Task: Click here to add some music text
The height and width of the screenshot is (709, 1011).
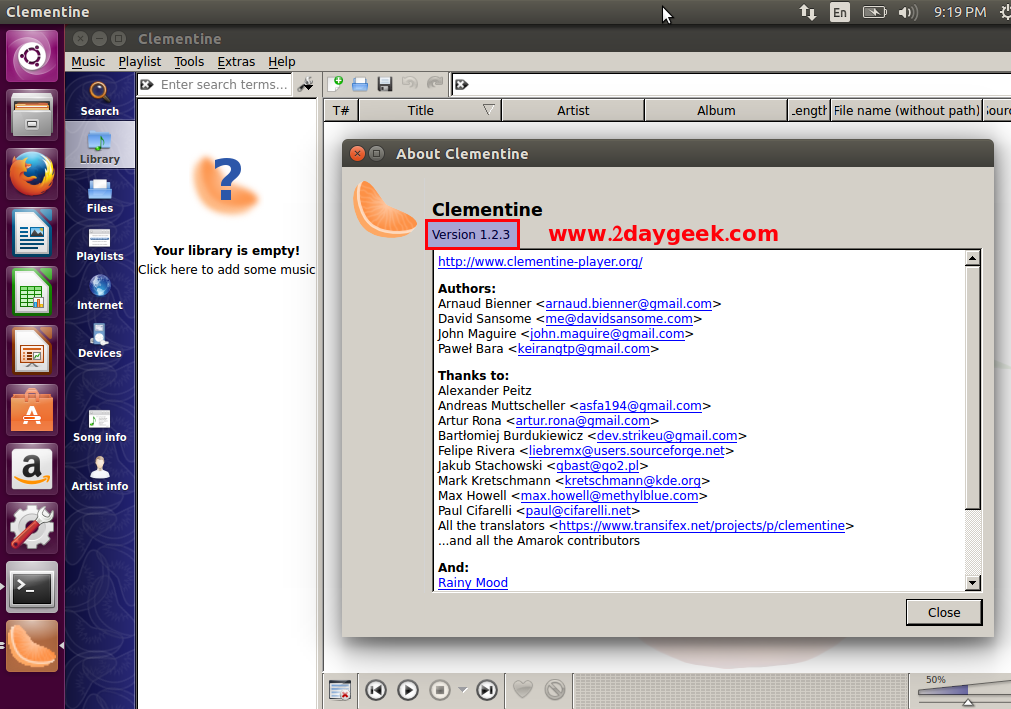Action: click(x=226, y=269)
